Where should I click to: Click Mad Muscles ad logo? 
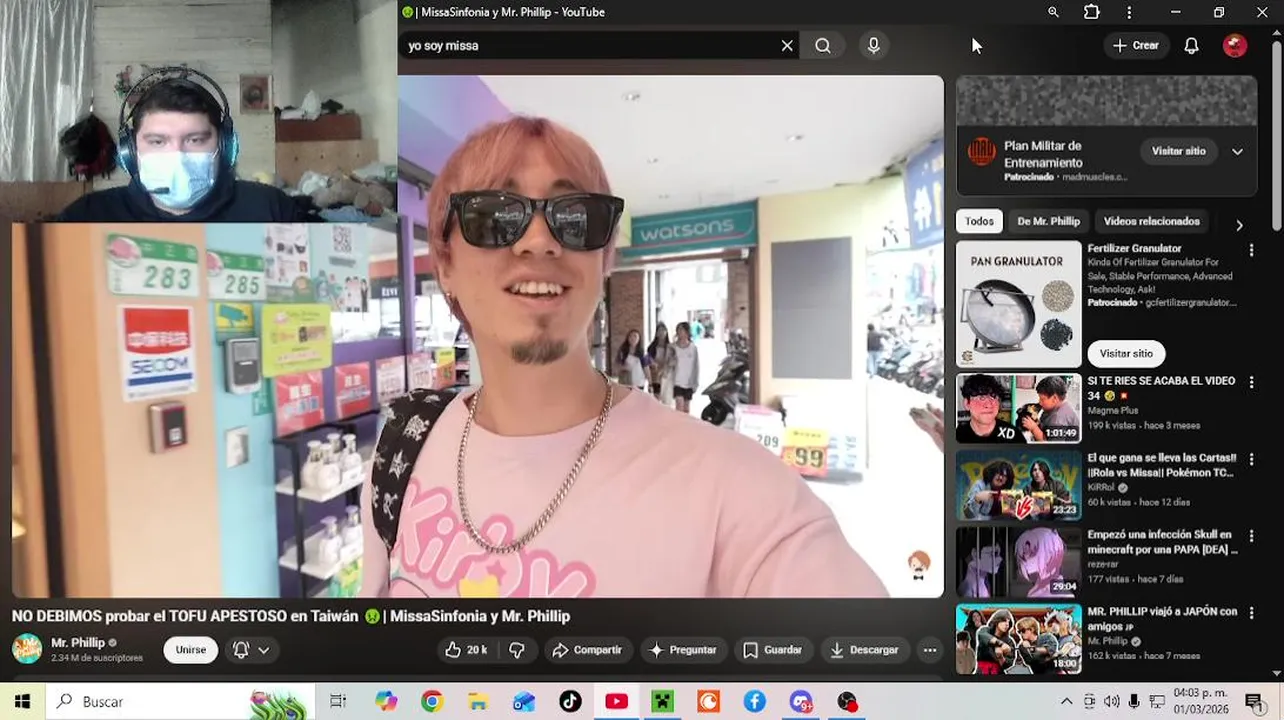982,152
